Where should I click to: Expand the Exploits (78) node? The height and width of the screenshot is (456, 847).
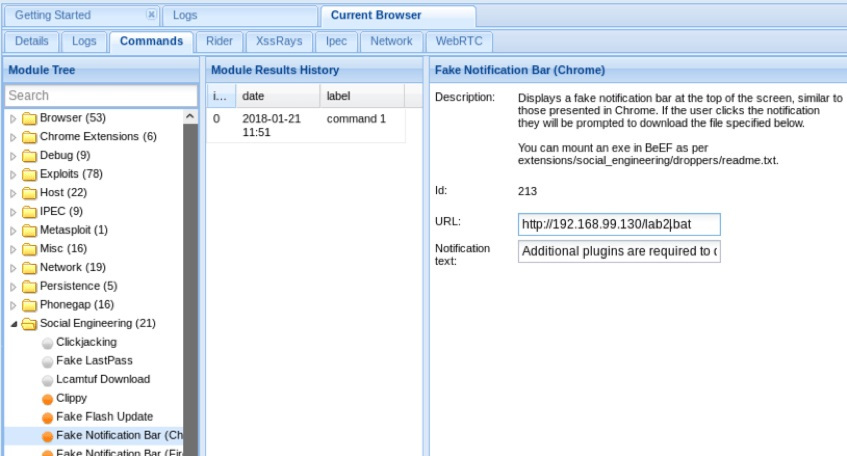pyautogui.click(x=13, y=175)
